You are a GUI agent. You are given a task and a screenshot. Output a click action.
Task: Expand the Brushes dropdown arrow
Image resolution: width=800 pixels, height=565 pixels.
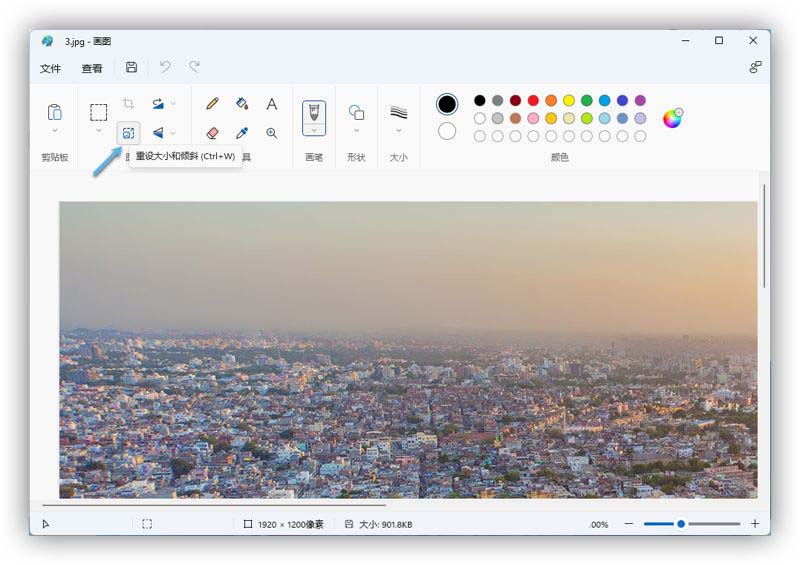314,129
